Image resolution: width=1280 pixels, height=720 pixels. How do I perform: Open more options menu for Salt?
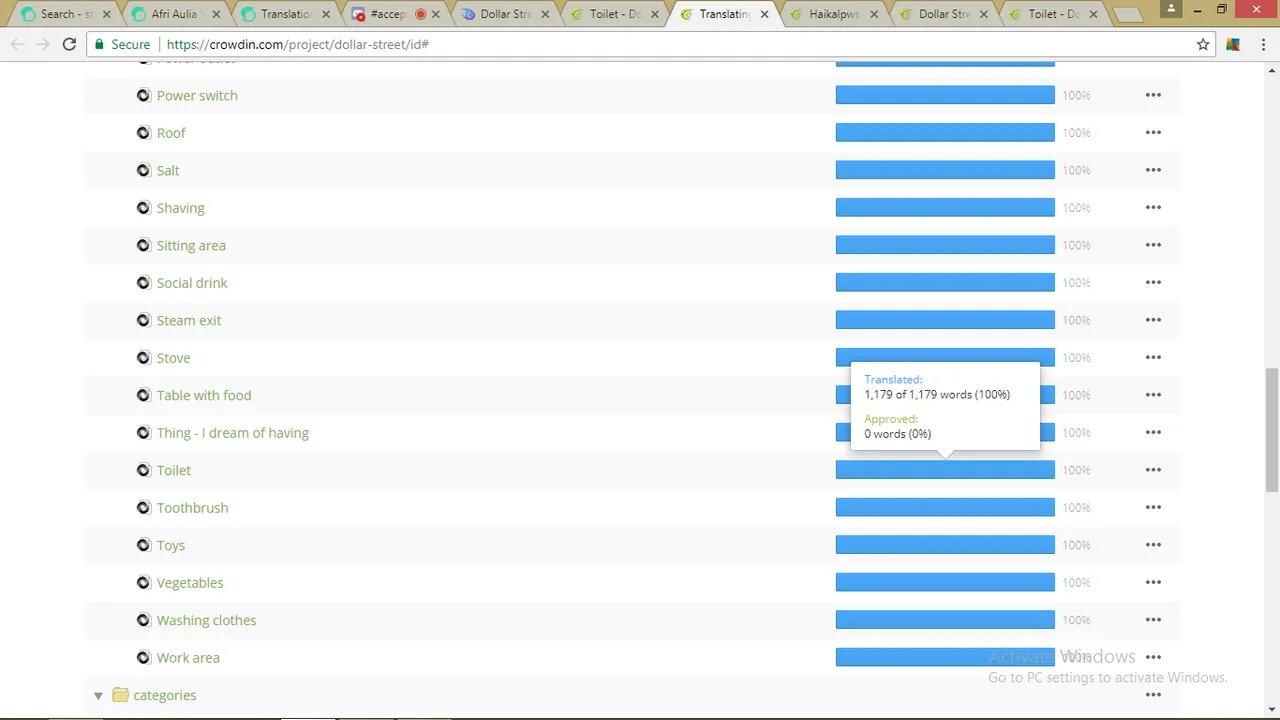[1153, 170]
